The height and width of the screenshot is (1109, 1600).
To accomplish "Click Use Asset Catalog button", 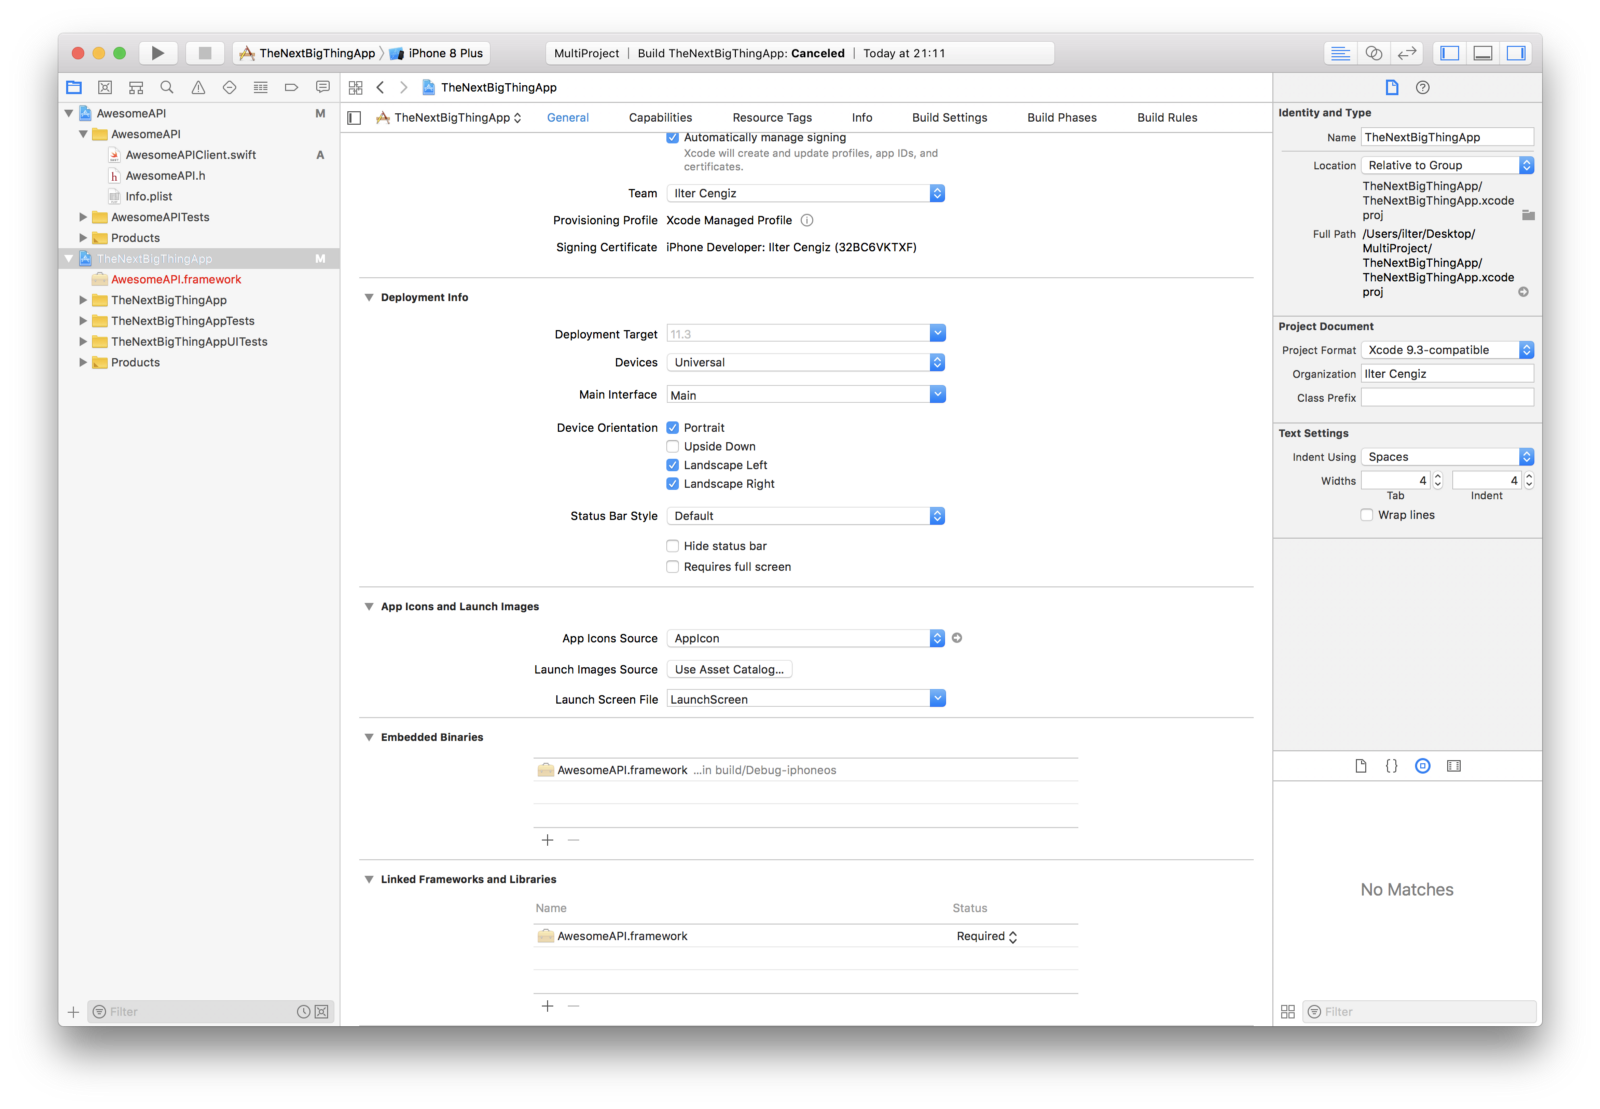I will tap(729, 670).
